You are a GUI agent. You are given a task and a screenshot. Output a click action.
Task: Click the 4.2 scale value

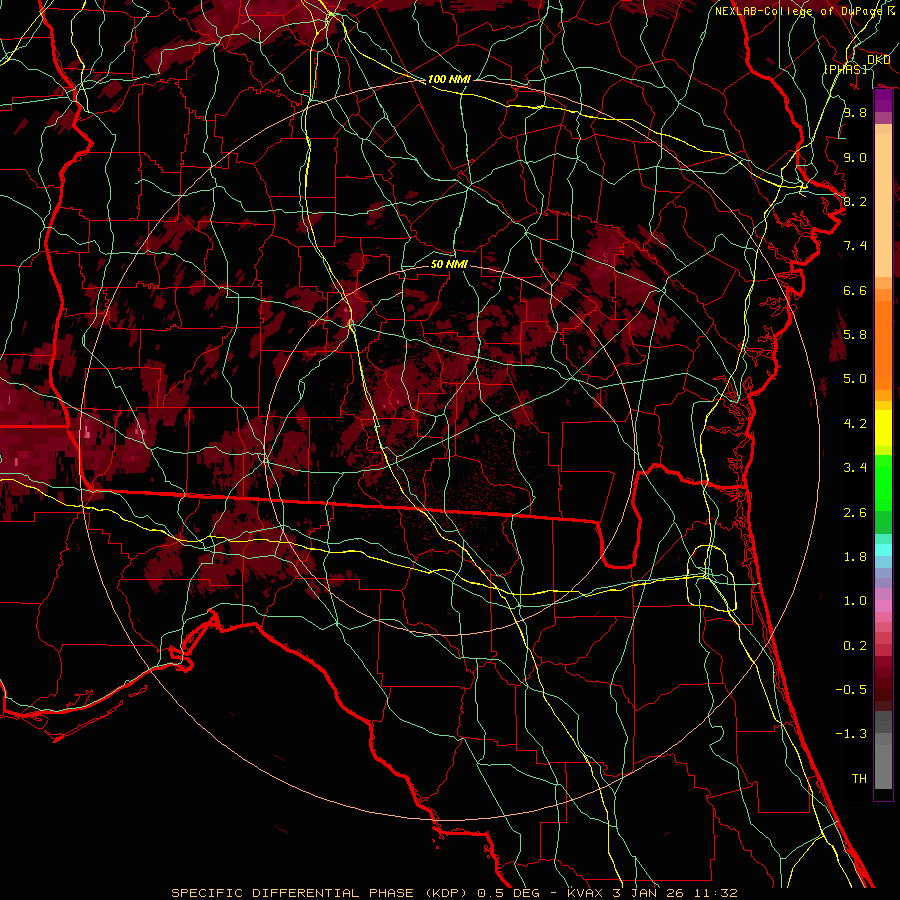click(x=855, y=424)
